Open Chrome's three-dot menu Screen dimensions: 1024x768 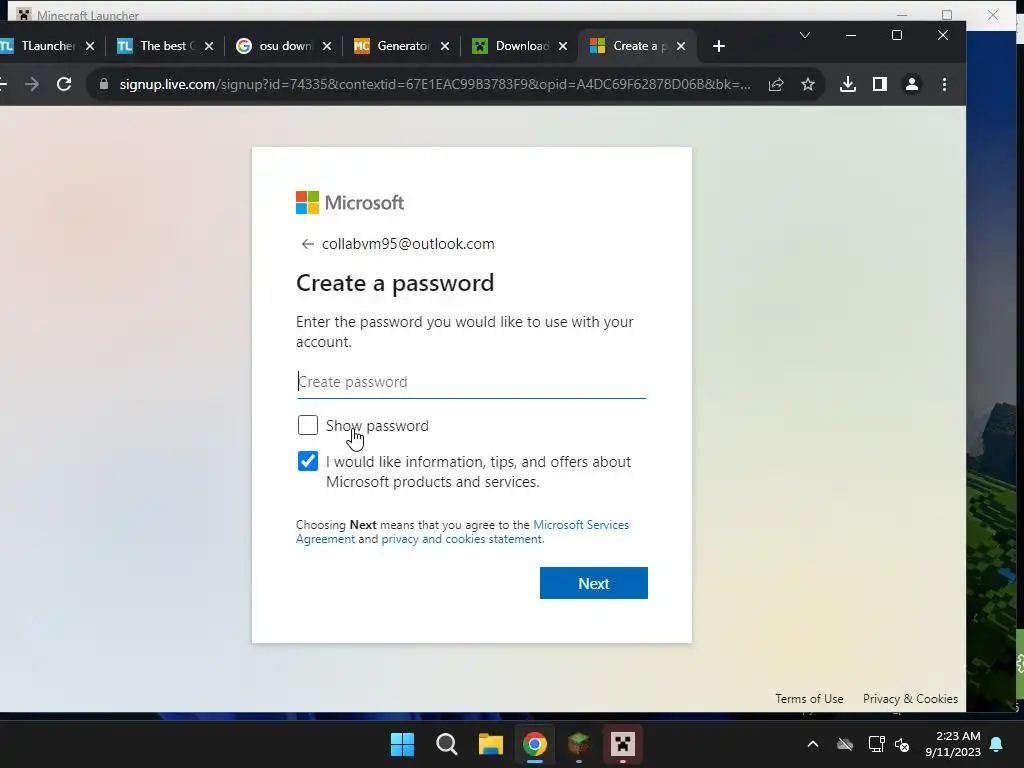pos(944,84)
